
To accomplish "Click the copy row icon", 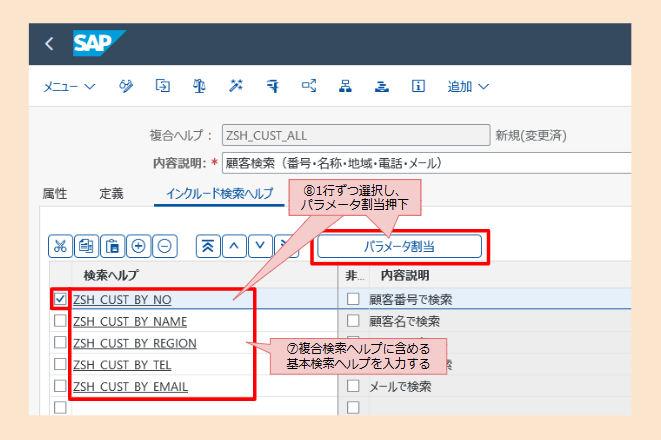I will tap(86, 245).
